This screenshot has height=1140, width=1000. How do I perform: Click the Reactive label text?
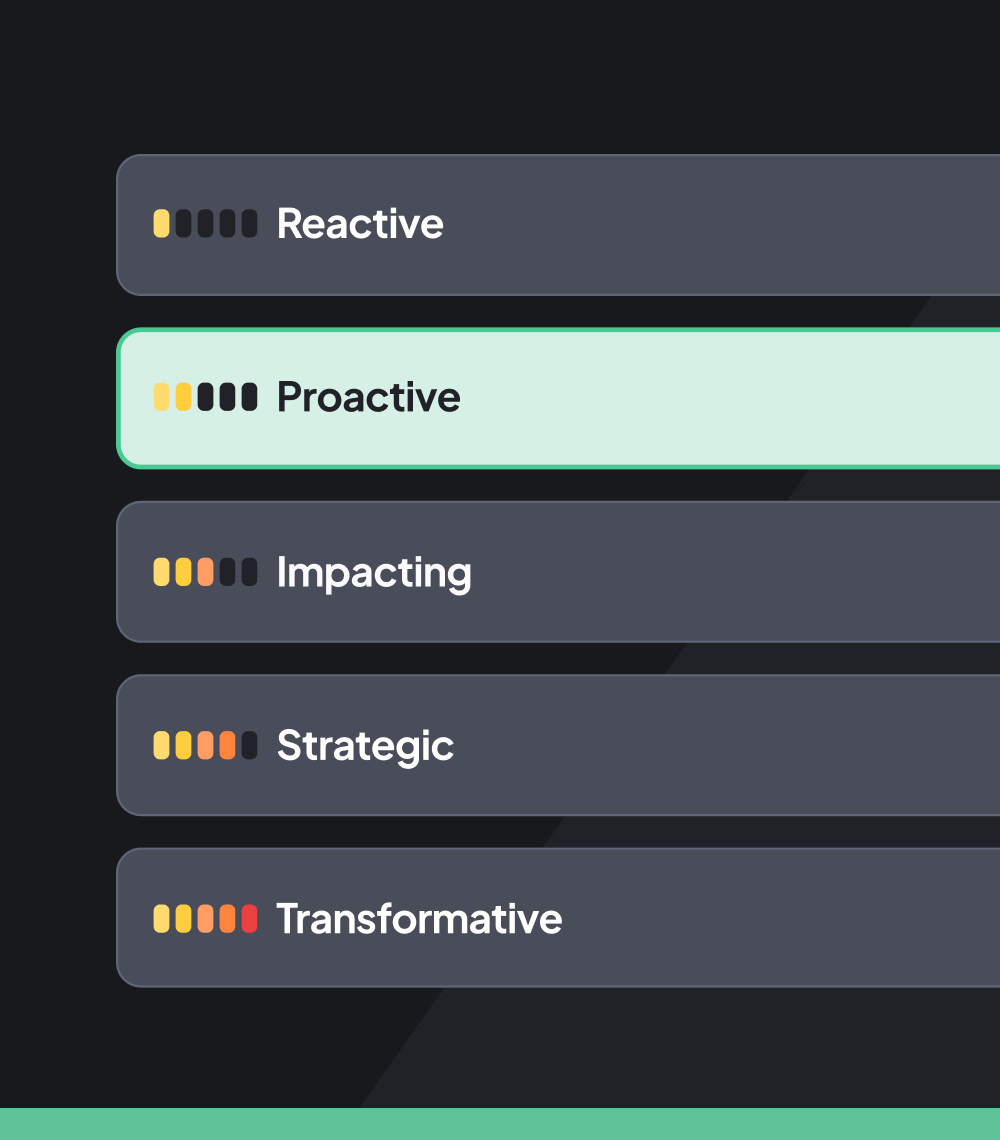pyautogui.click(x=360, y=224)
